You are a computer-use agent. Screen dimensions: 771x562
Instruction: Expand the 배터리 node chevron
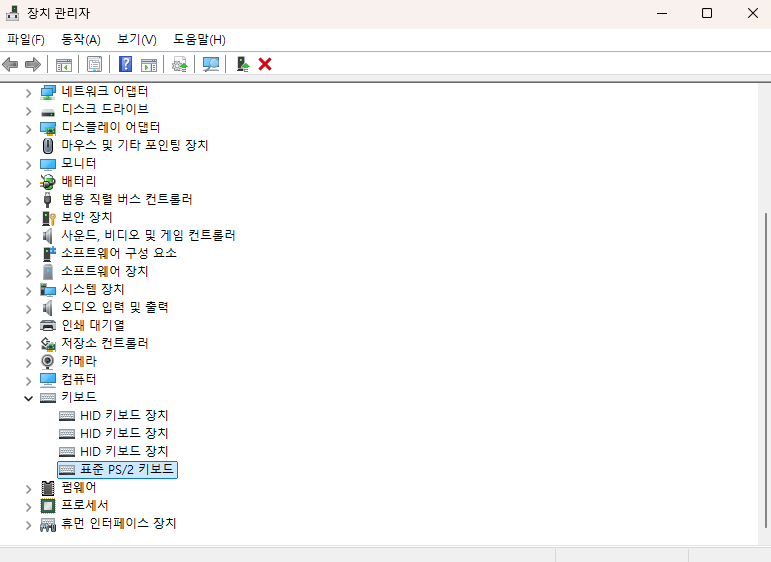(x=29, y=182)
